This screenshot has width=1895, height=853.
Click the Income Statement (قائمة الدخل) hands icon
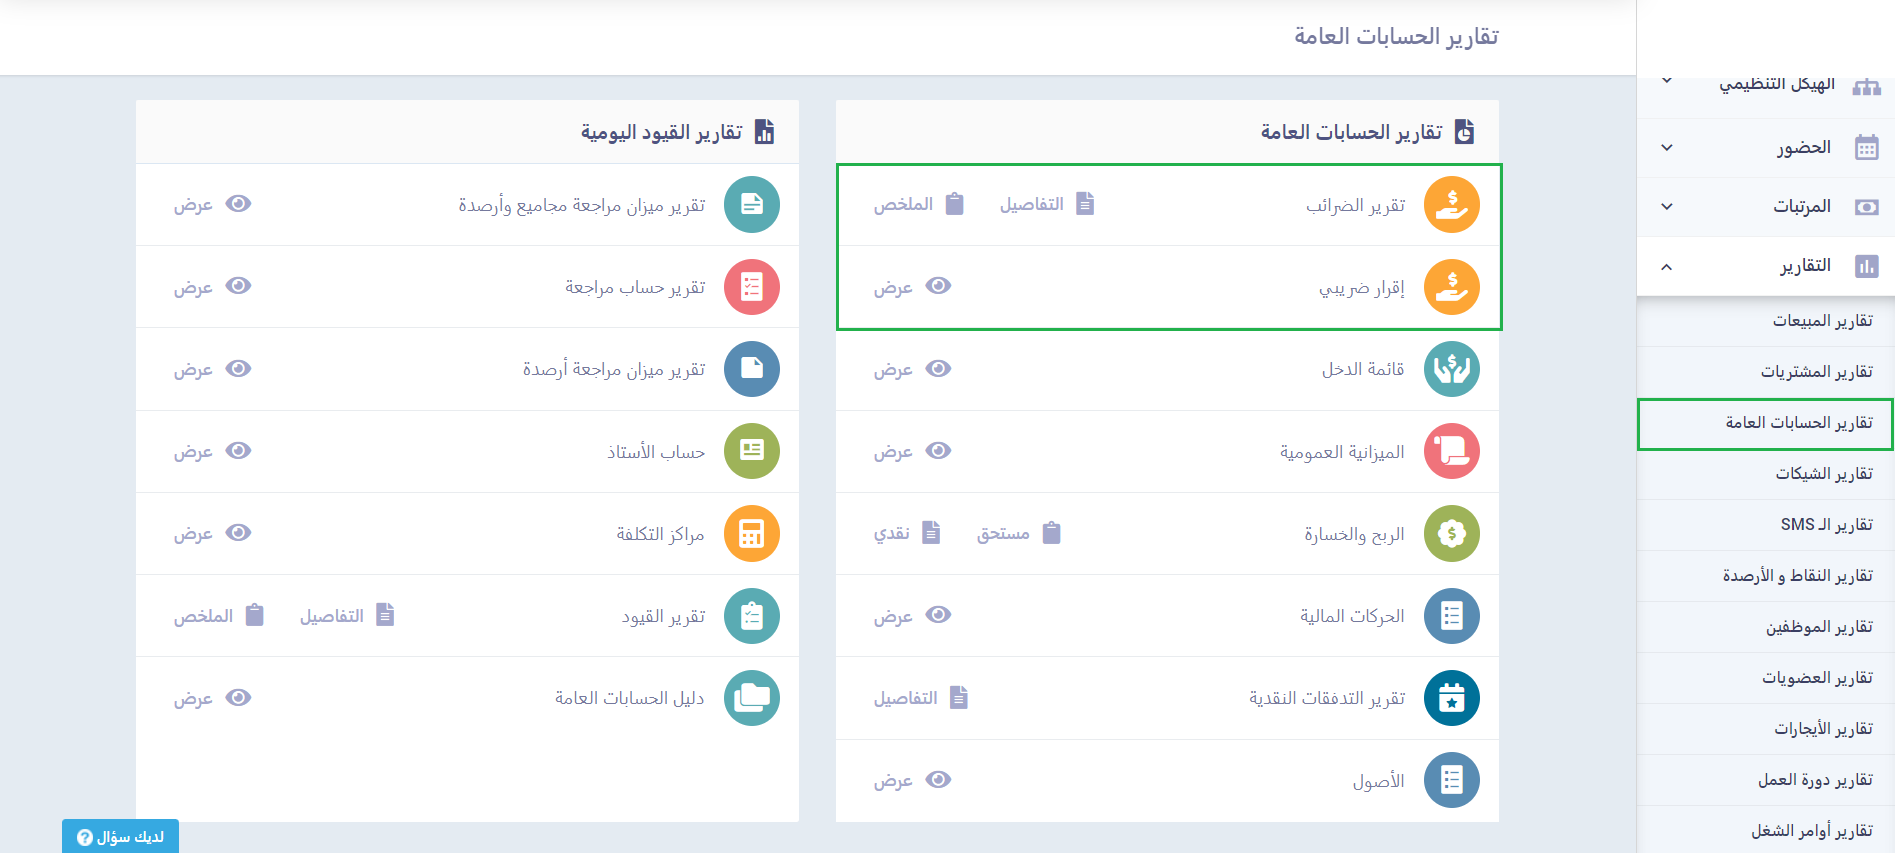click(x=1451, y=369)
